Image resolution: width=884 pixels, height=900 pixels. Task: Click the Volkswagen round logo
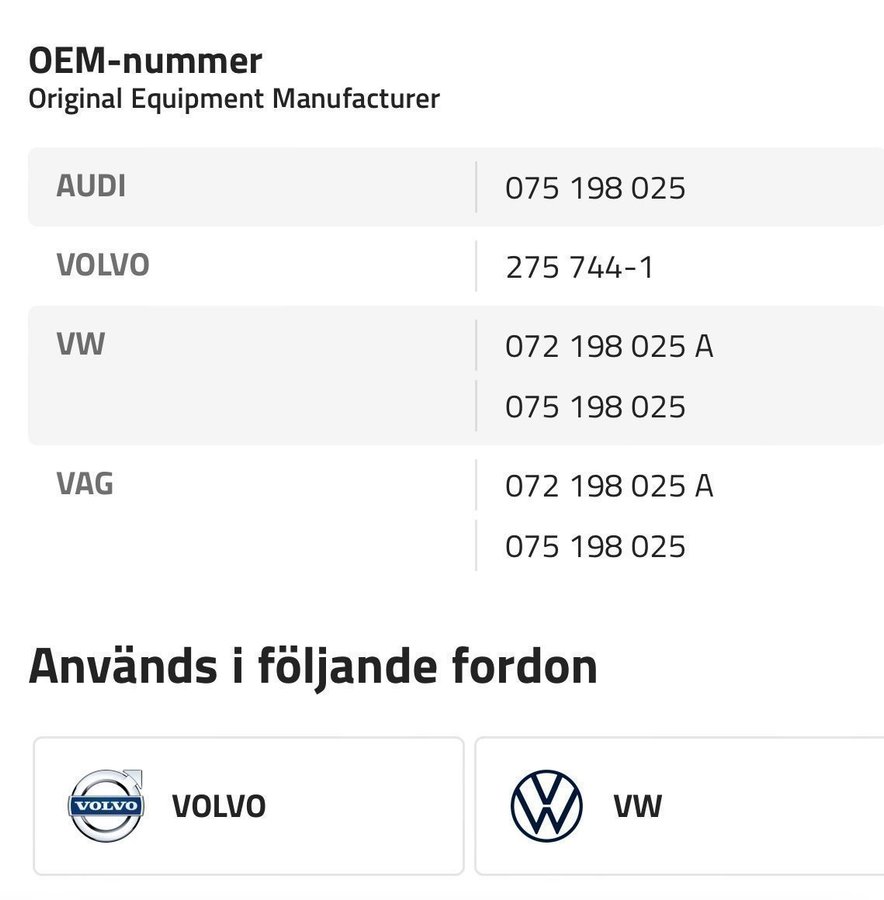546,805
